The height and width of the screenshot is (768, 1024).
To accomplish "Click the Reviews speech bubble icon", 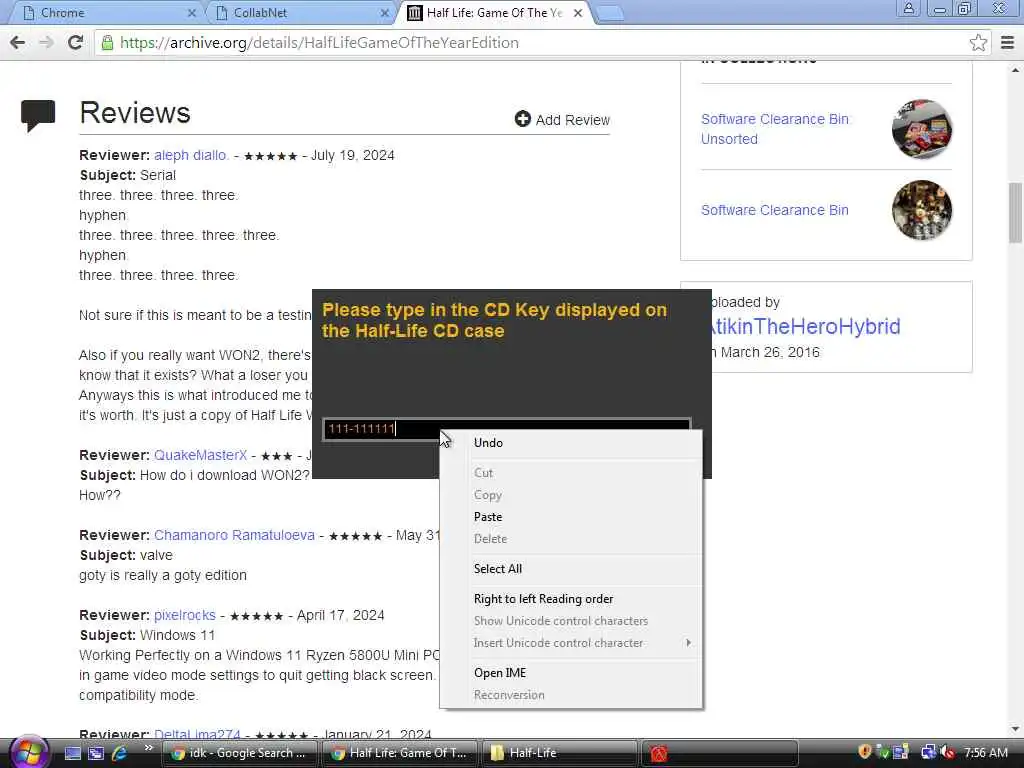I will click(38, 116).
